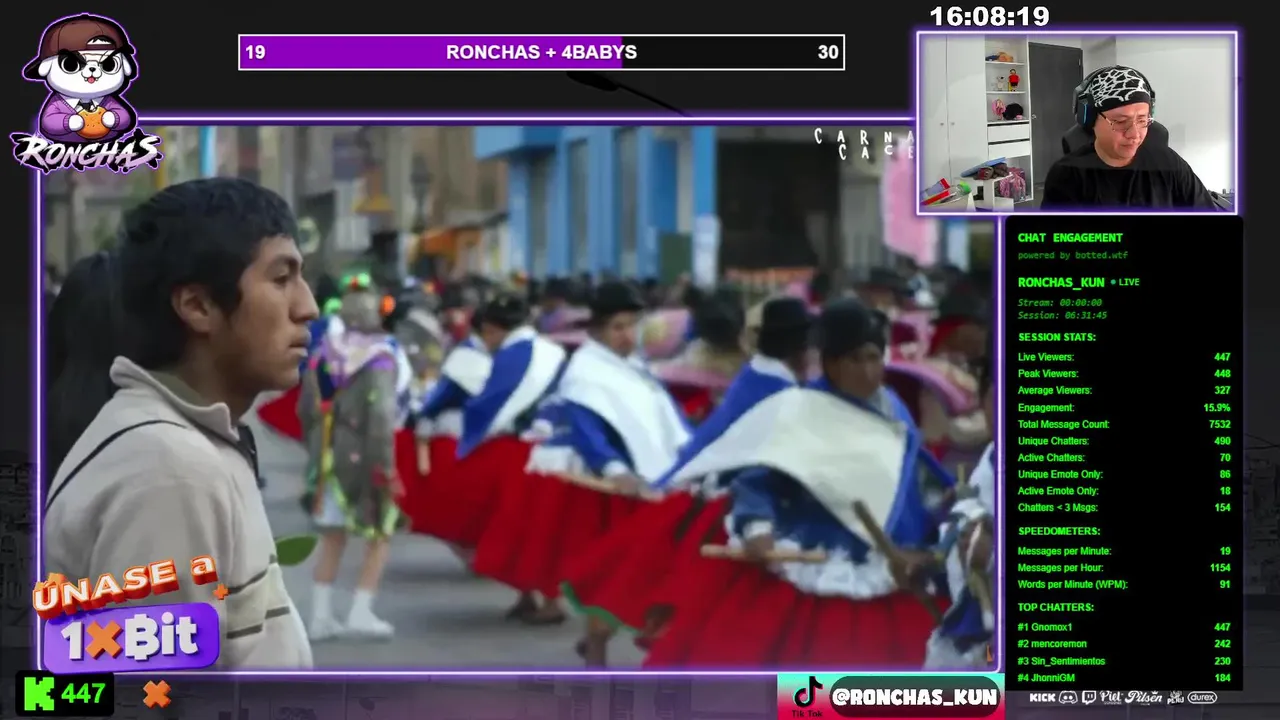Click the Peru sponsor logo

(x=1176, y=698)
